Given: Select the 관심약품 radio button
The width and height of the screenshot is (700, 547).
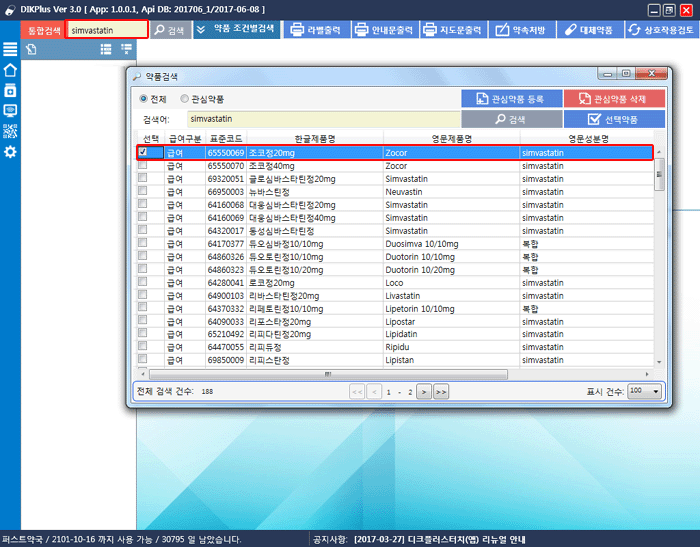Looking at the screenshot, I should pyautogui.click(x=184, y=99).
